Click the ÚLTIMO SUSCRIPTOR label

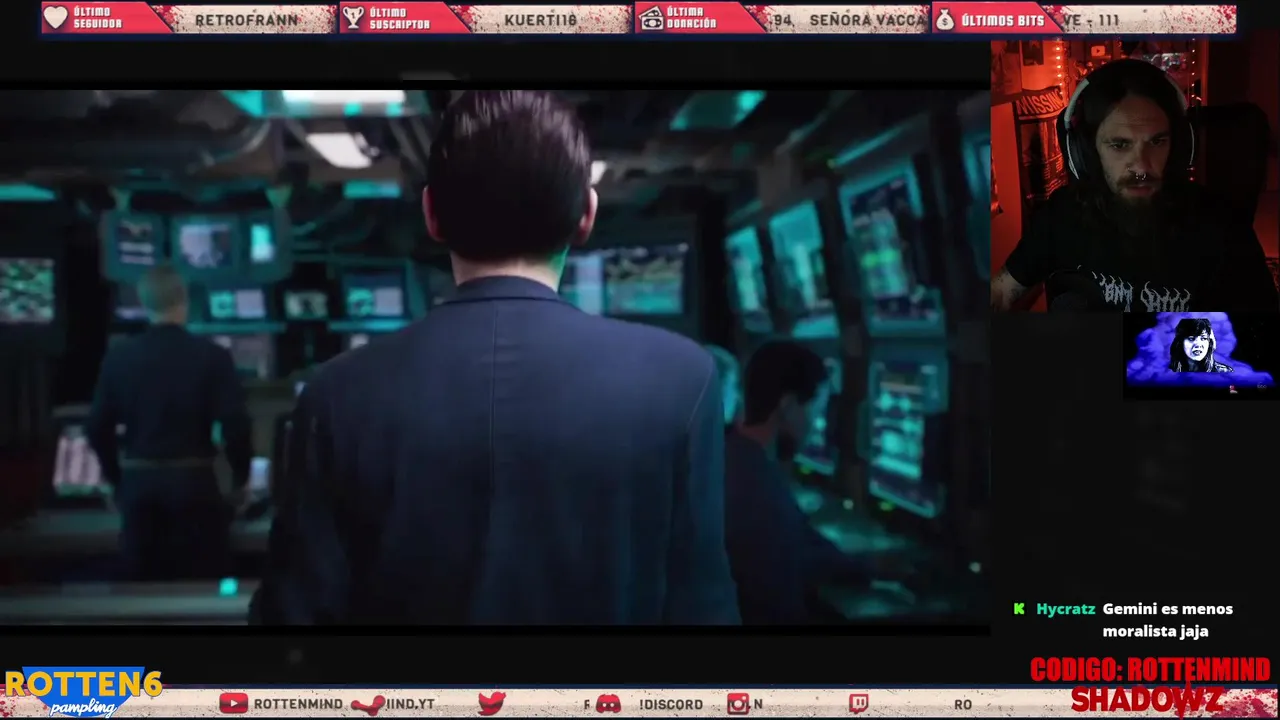point(400,18)
